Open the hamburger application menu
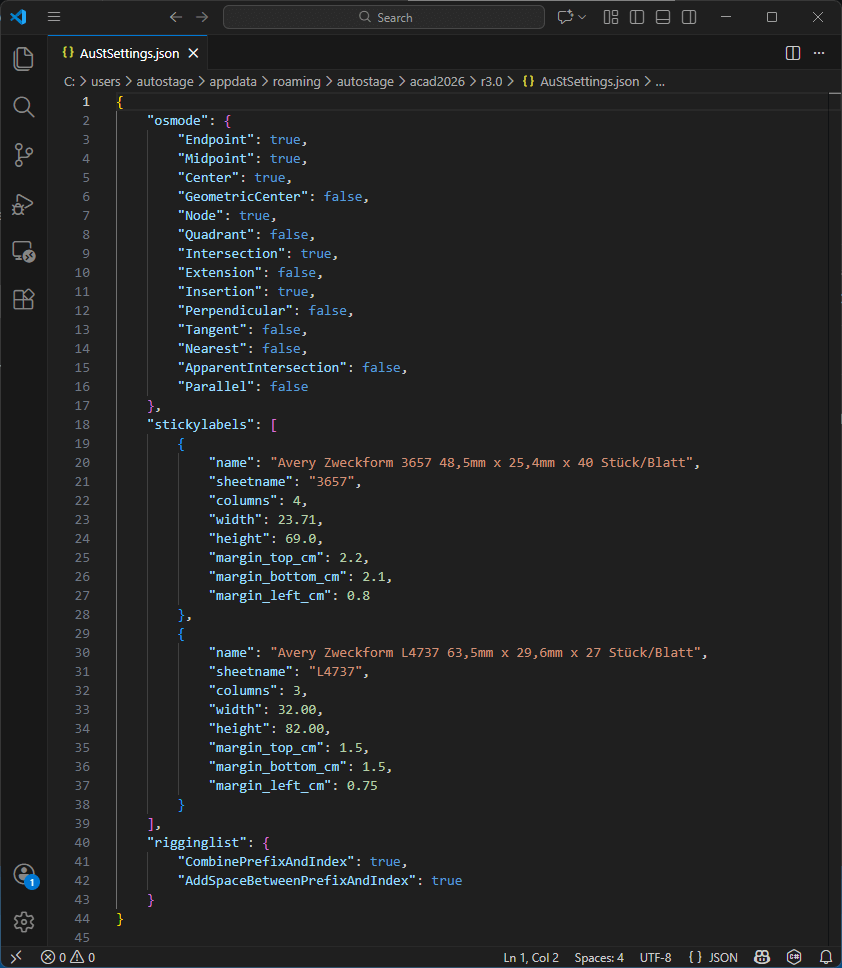 54,17
